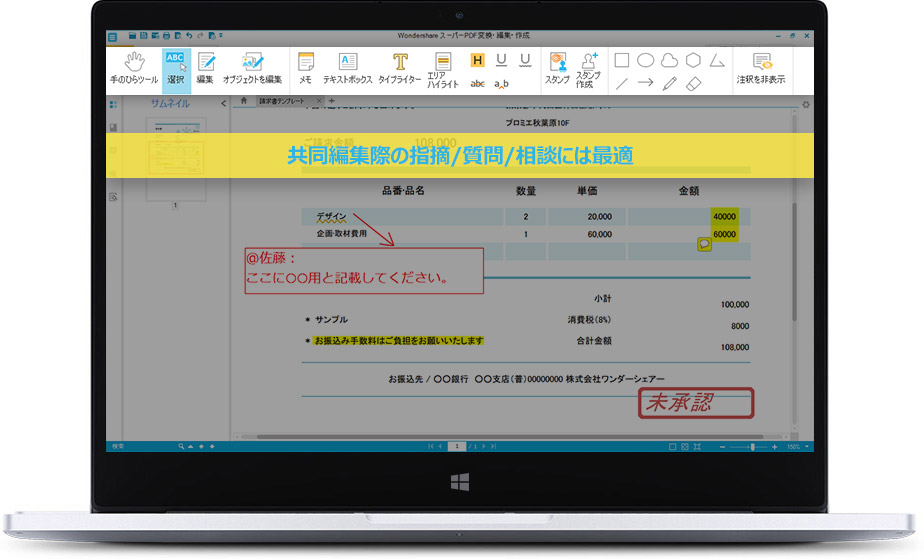The width and height of the screenshot is (924, 559).
Task: Switch to single page view
Action: (x=672, y=447)
